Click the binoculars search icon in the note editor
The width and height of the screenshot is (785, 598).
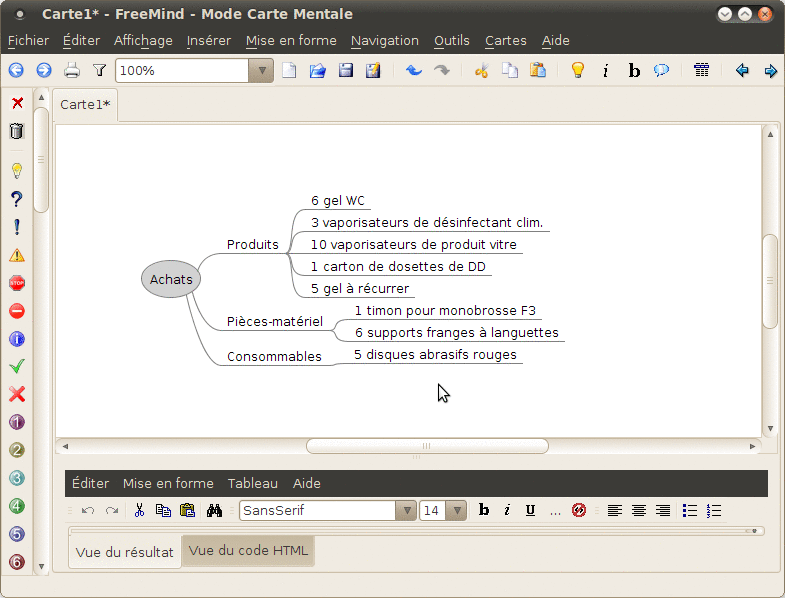point(214,510)
